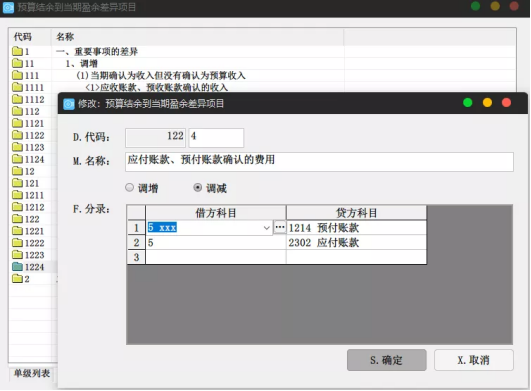The image size is (531, 391).
Task: Click folder icon of code 1221
Action: 17,231
